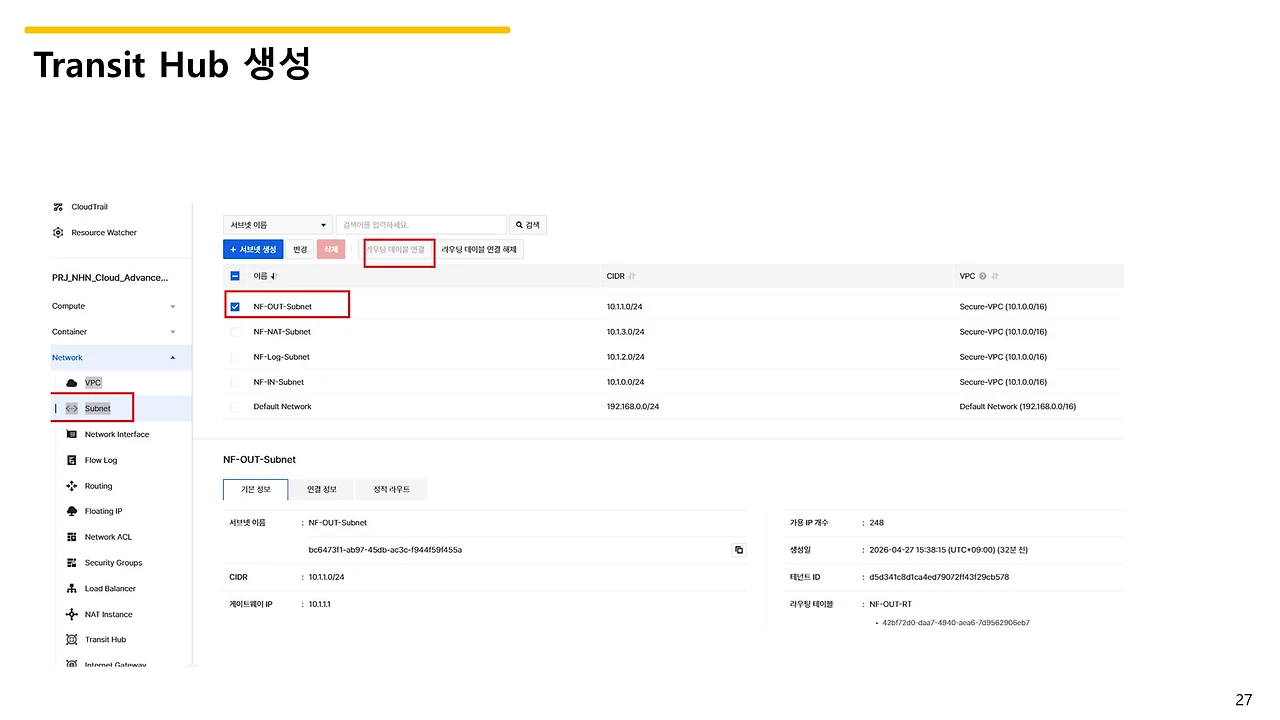Open Transit Hub menu item
Image resolution: width=1280 pixels, height=720 pixels.
tap(105, 640)
